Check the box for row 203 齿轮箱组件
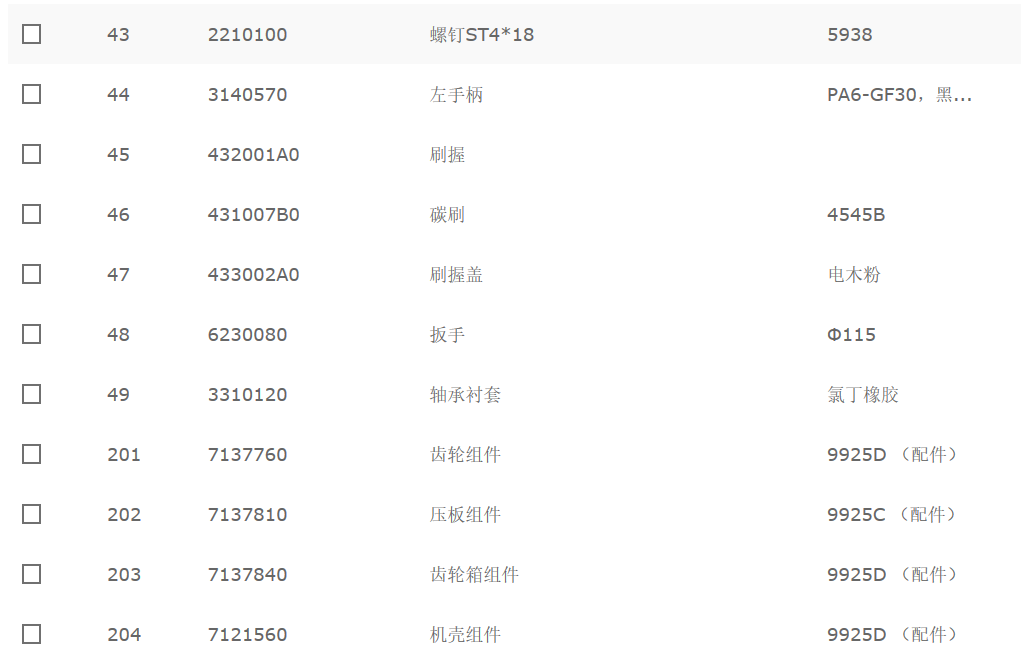The height and width of the screenshot is (668, 1021). coord(31,574)
